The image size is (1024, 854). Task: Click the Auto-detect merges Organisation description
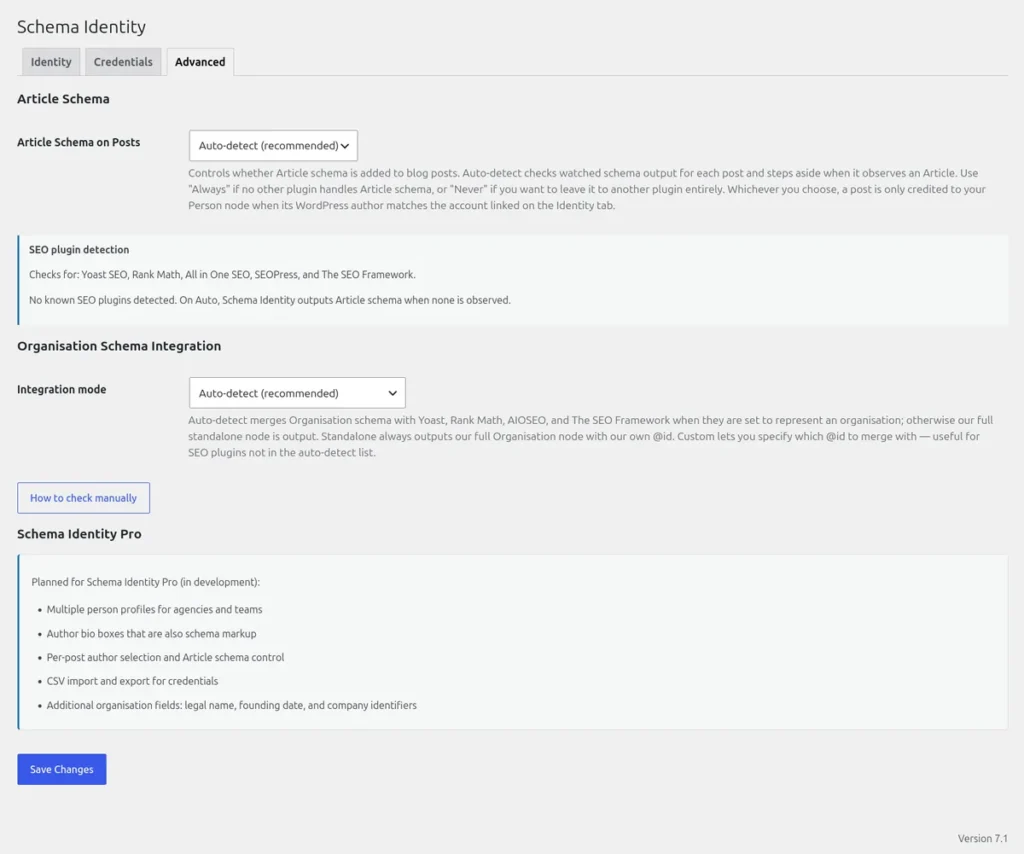(x=590, y=436)
